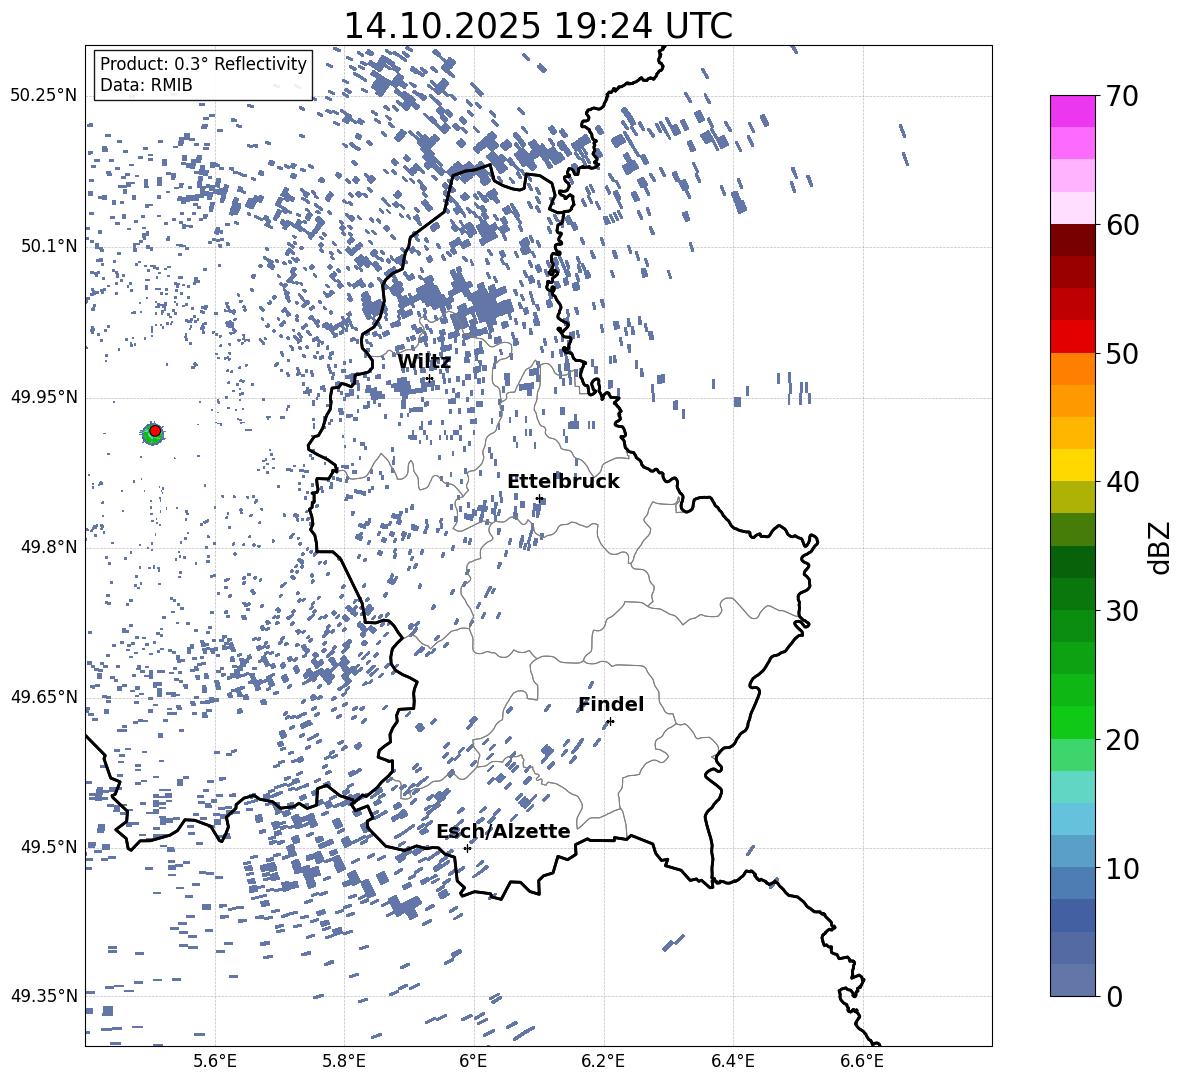
Task: Click the dBZ colorbar axis label
Action: (x=1161, y=547)
